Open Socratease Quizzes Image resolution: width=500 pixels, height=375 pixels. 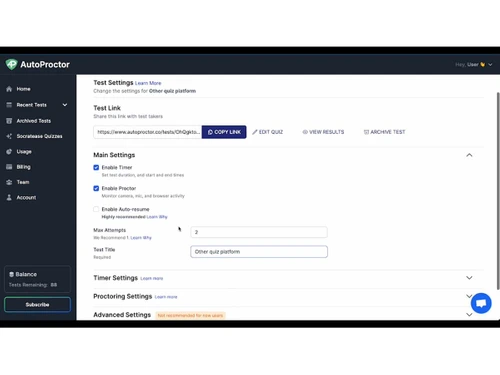tap(39, 136)
